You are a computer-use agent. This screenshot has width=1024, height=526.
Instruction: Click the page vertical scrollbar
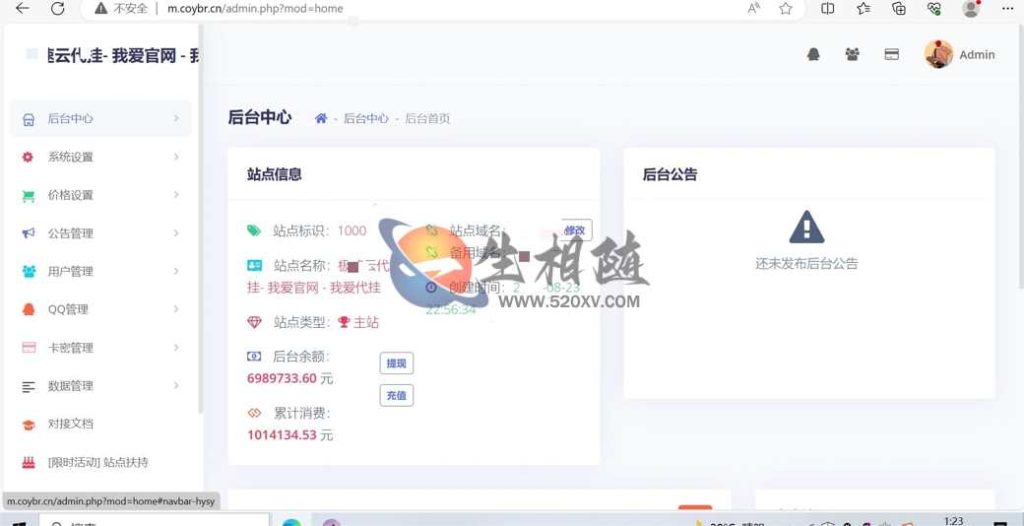point(1021,157)
